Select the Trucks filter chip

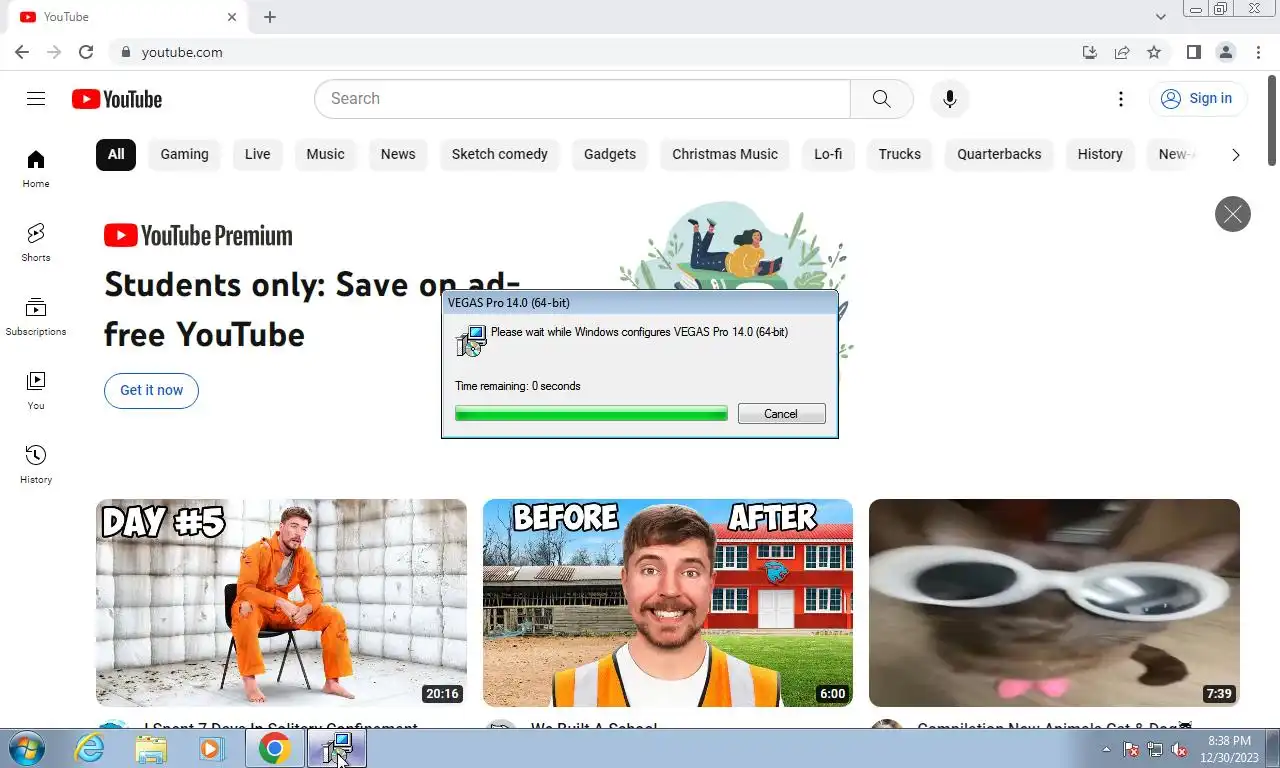[900, 154]
